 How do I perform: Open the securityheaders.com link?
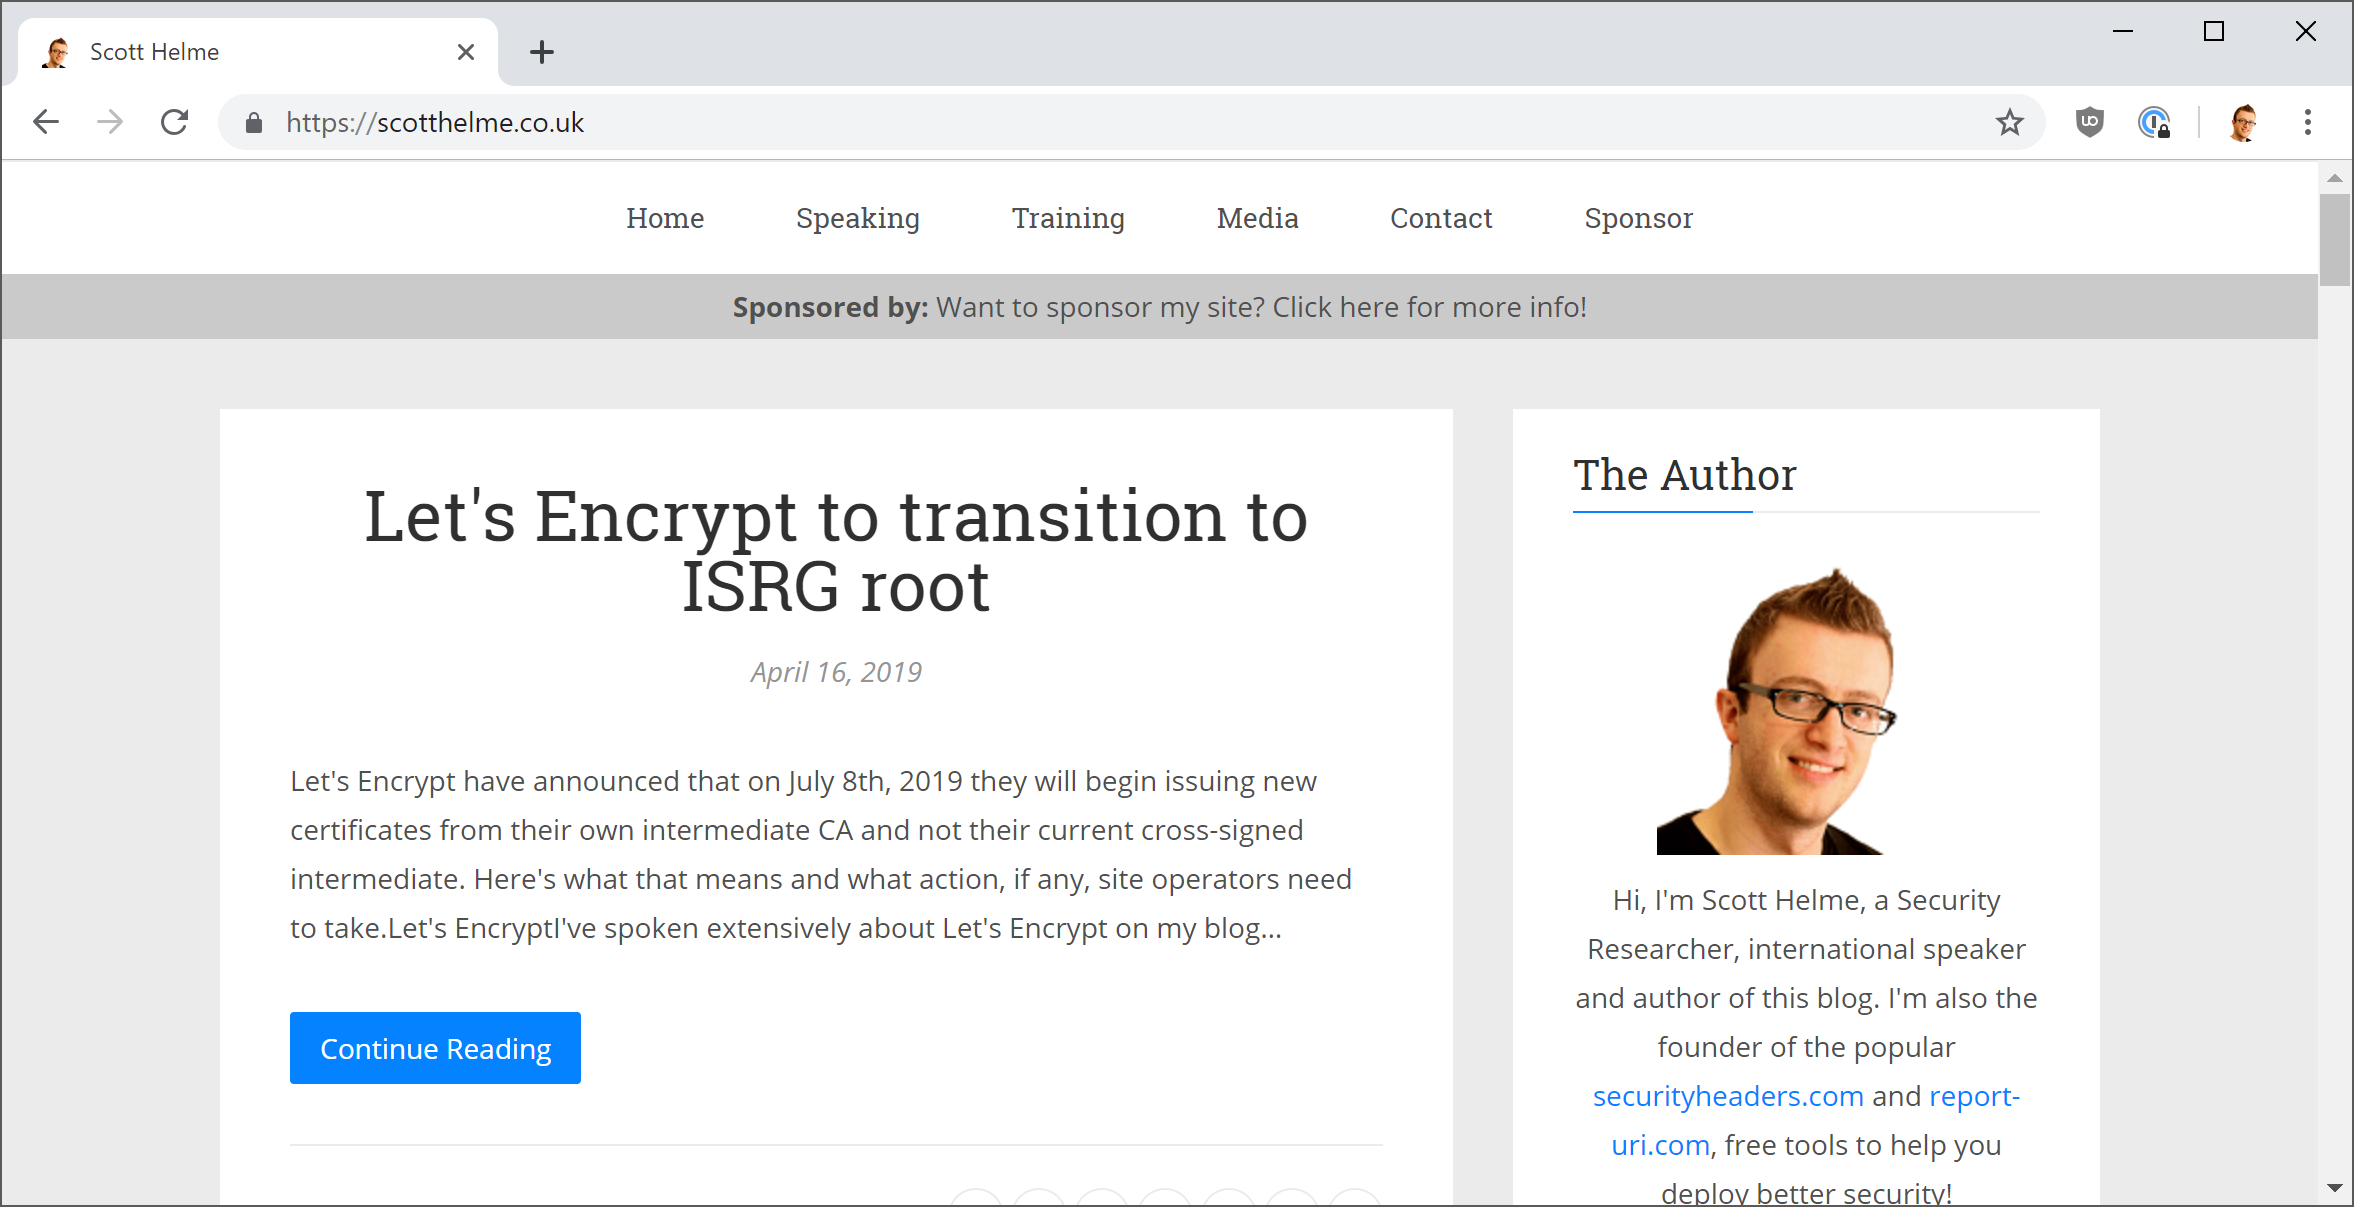[x=1728, y=1096]
